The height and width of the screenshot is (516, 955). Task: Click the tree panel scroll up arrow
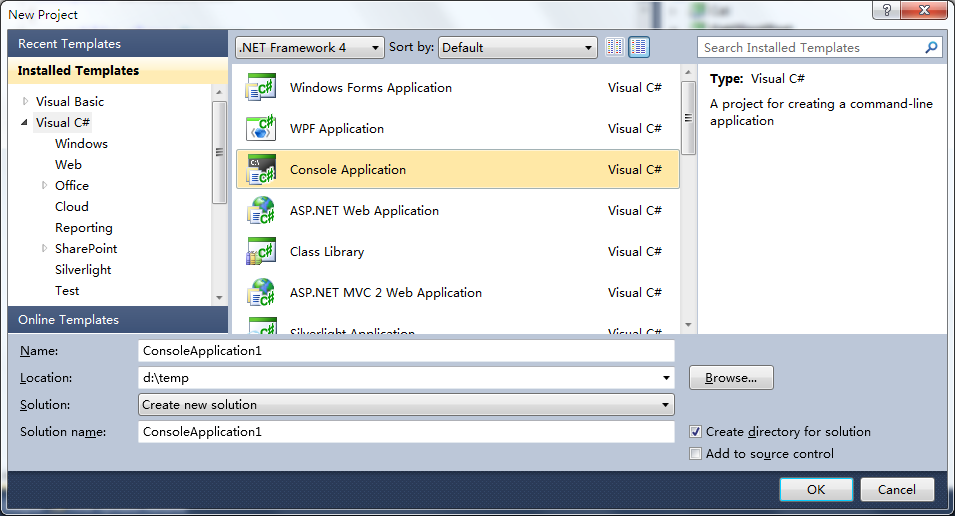pos(219,92)
